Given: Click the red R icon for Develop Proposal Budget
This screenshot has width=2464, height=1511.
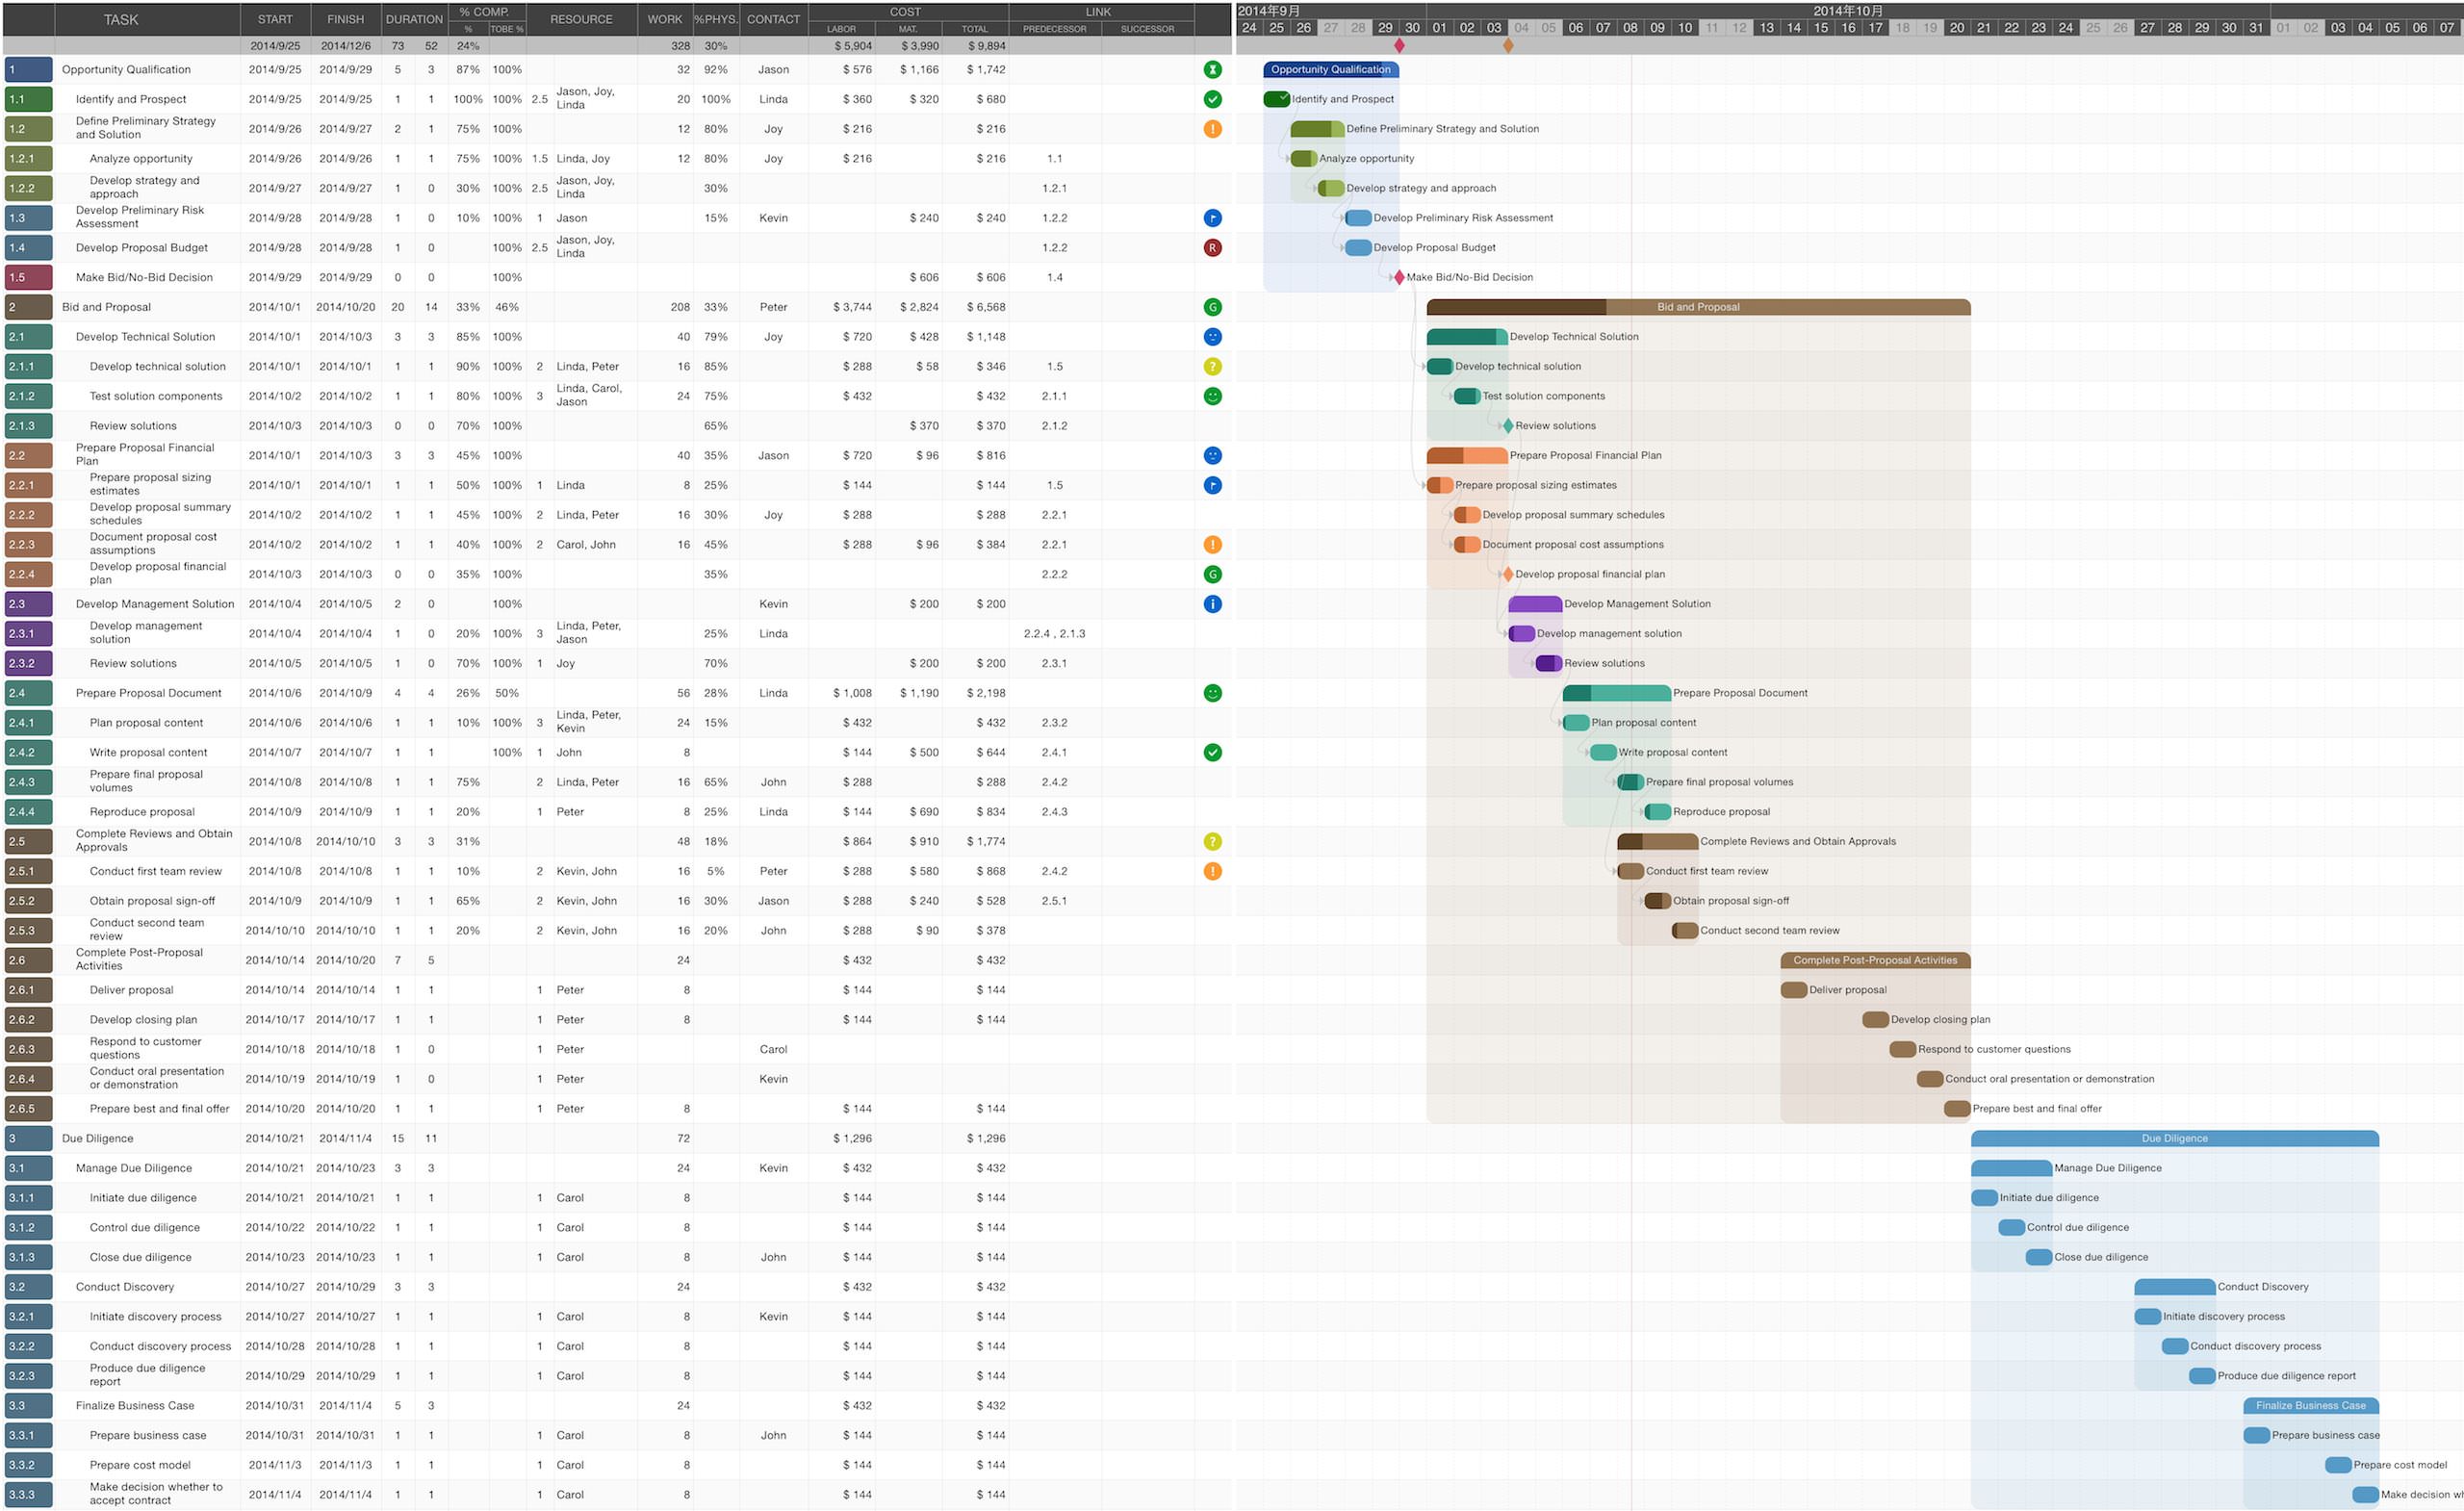Looking at the screenshot, I should [1212, 248].
